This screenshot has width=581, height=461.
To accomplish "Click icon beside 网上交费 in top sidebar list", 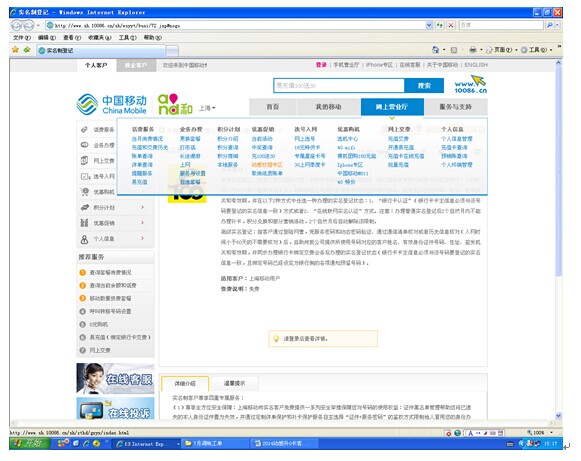I will coord(84,160).
